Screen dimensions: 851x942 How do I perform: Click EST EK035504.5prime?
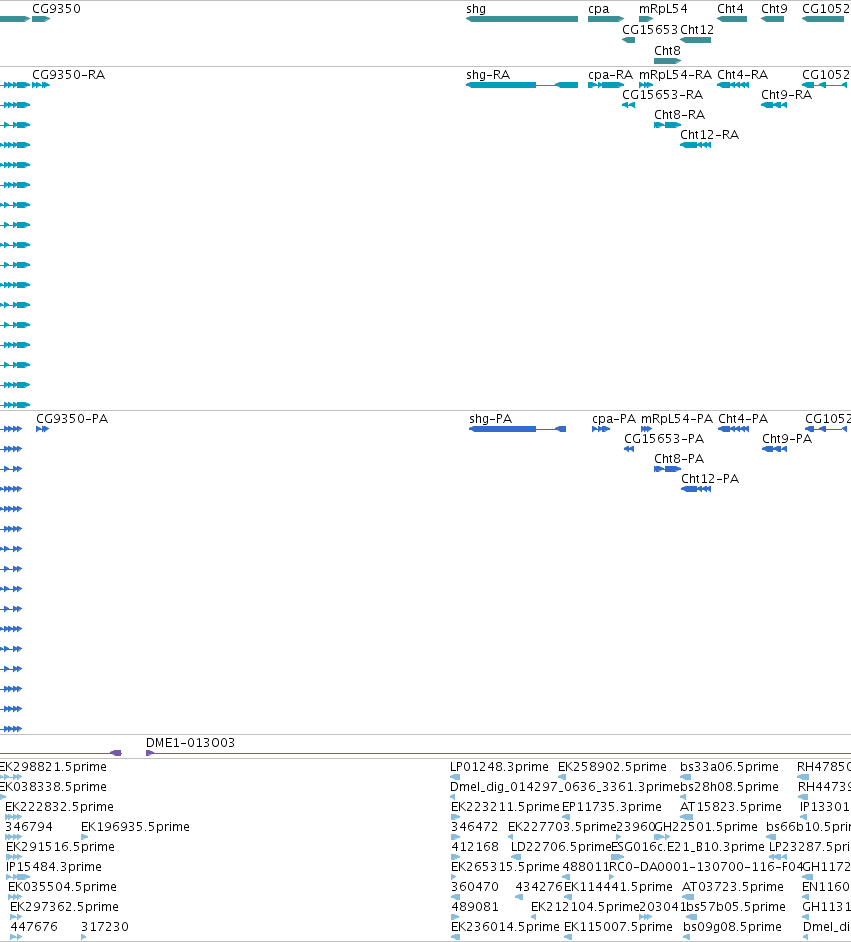click(62, 887)
